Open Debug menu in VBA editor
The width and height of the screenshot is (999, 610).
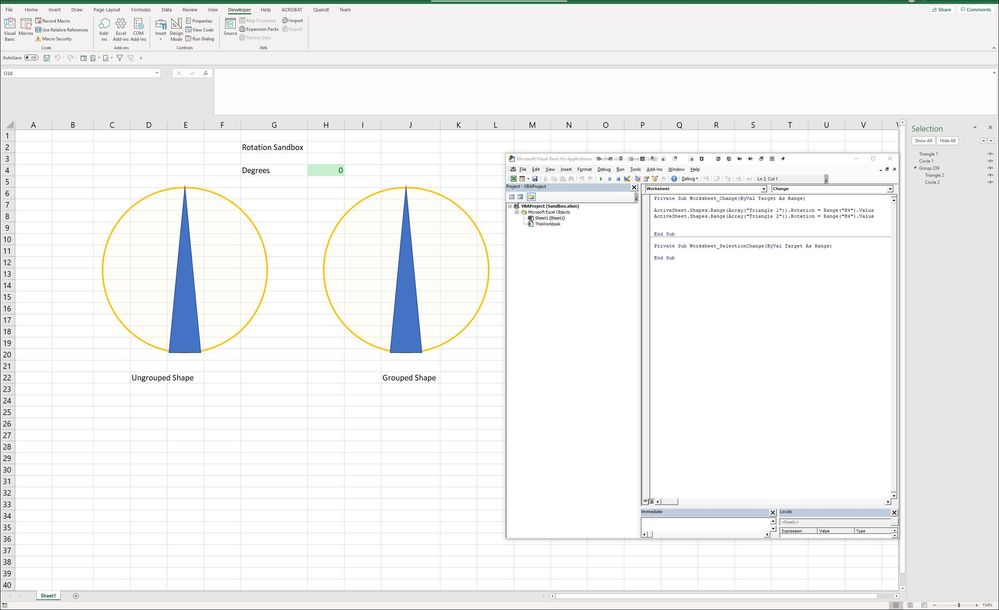(603, 170)
